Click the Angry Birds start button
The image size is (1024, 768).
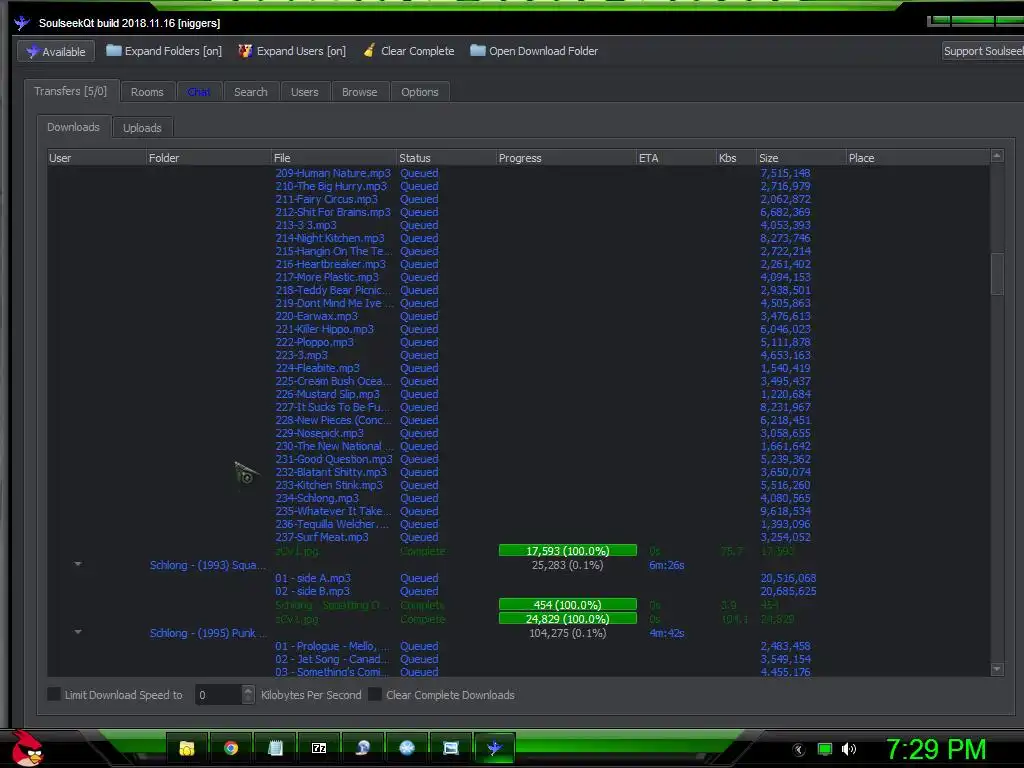pyautogui.click(x=27, y=748)
